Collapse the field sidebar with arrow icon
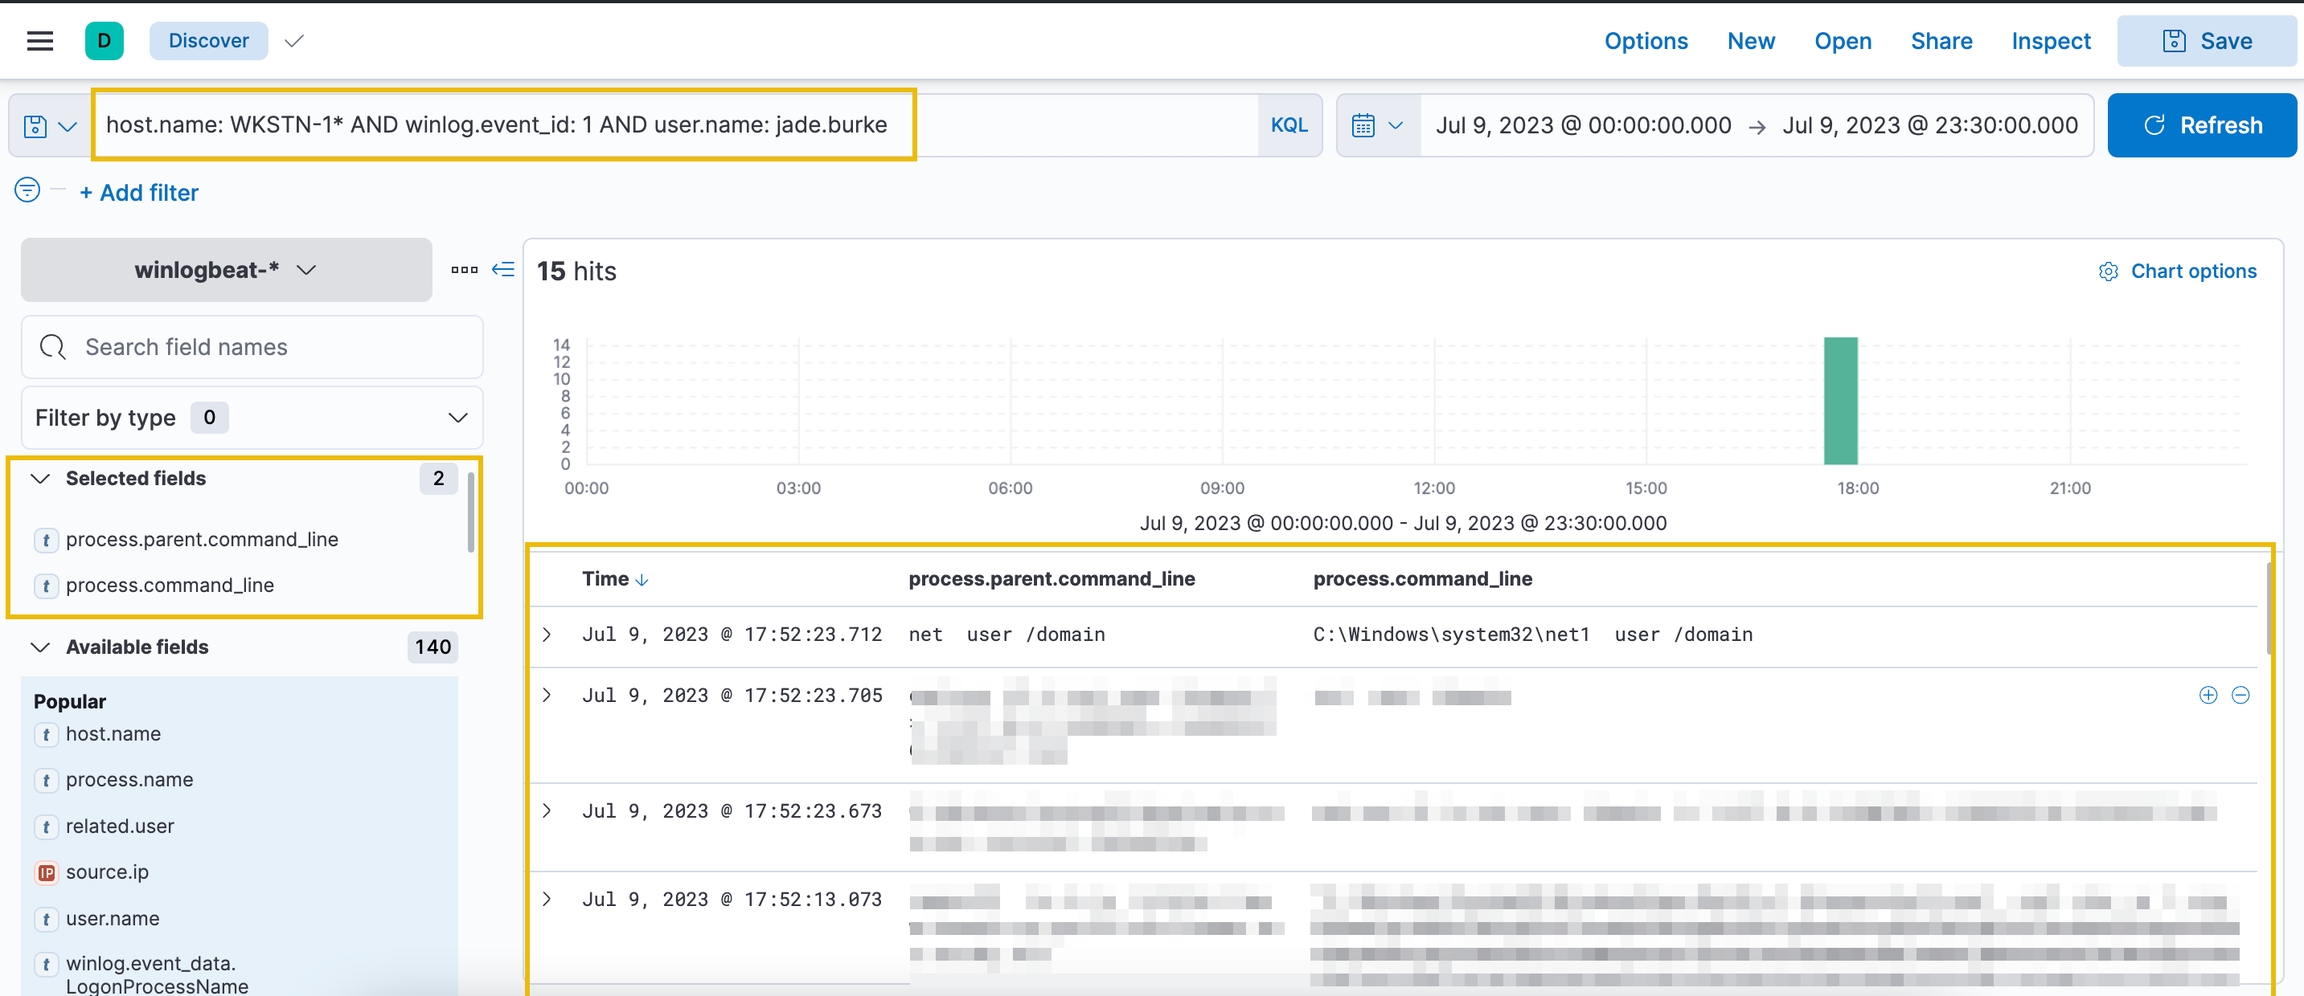This screenshot has height=996, width=2304. (503, 270)
